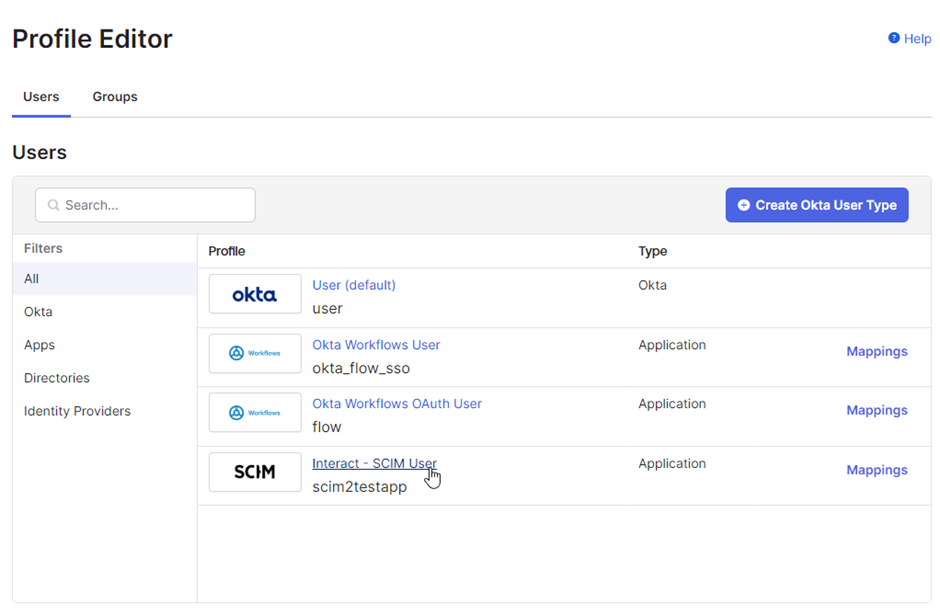Click the 'flow' variable name text
The height and width of the screenshot is (615, 940).
tap(327, 427)
